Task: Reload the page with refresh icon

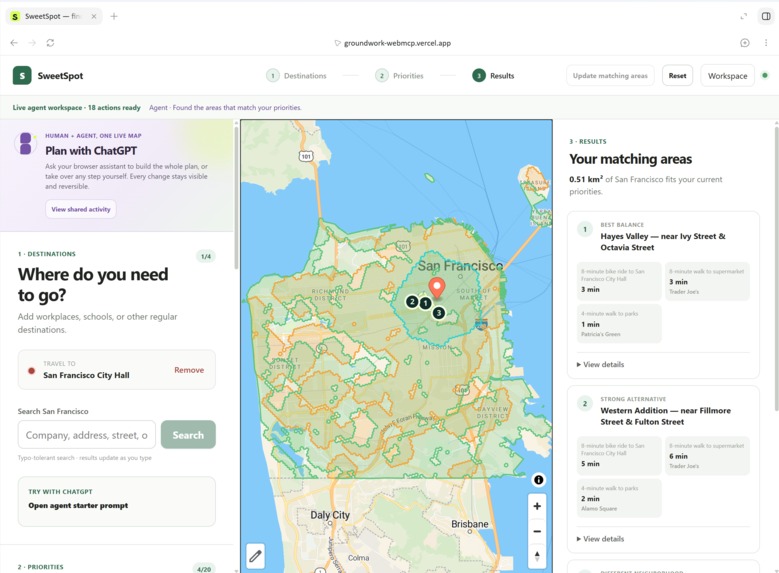Action: point(50,43)
